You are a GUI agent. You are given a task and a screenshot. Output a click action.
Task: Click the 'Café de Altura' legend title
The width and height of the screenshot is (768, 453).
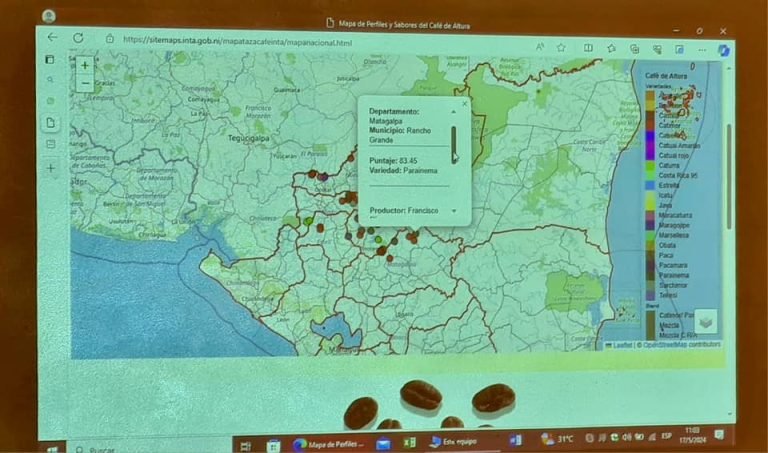pos(666,76)
